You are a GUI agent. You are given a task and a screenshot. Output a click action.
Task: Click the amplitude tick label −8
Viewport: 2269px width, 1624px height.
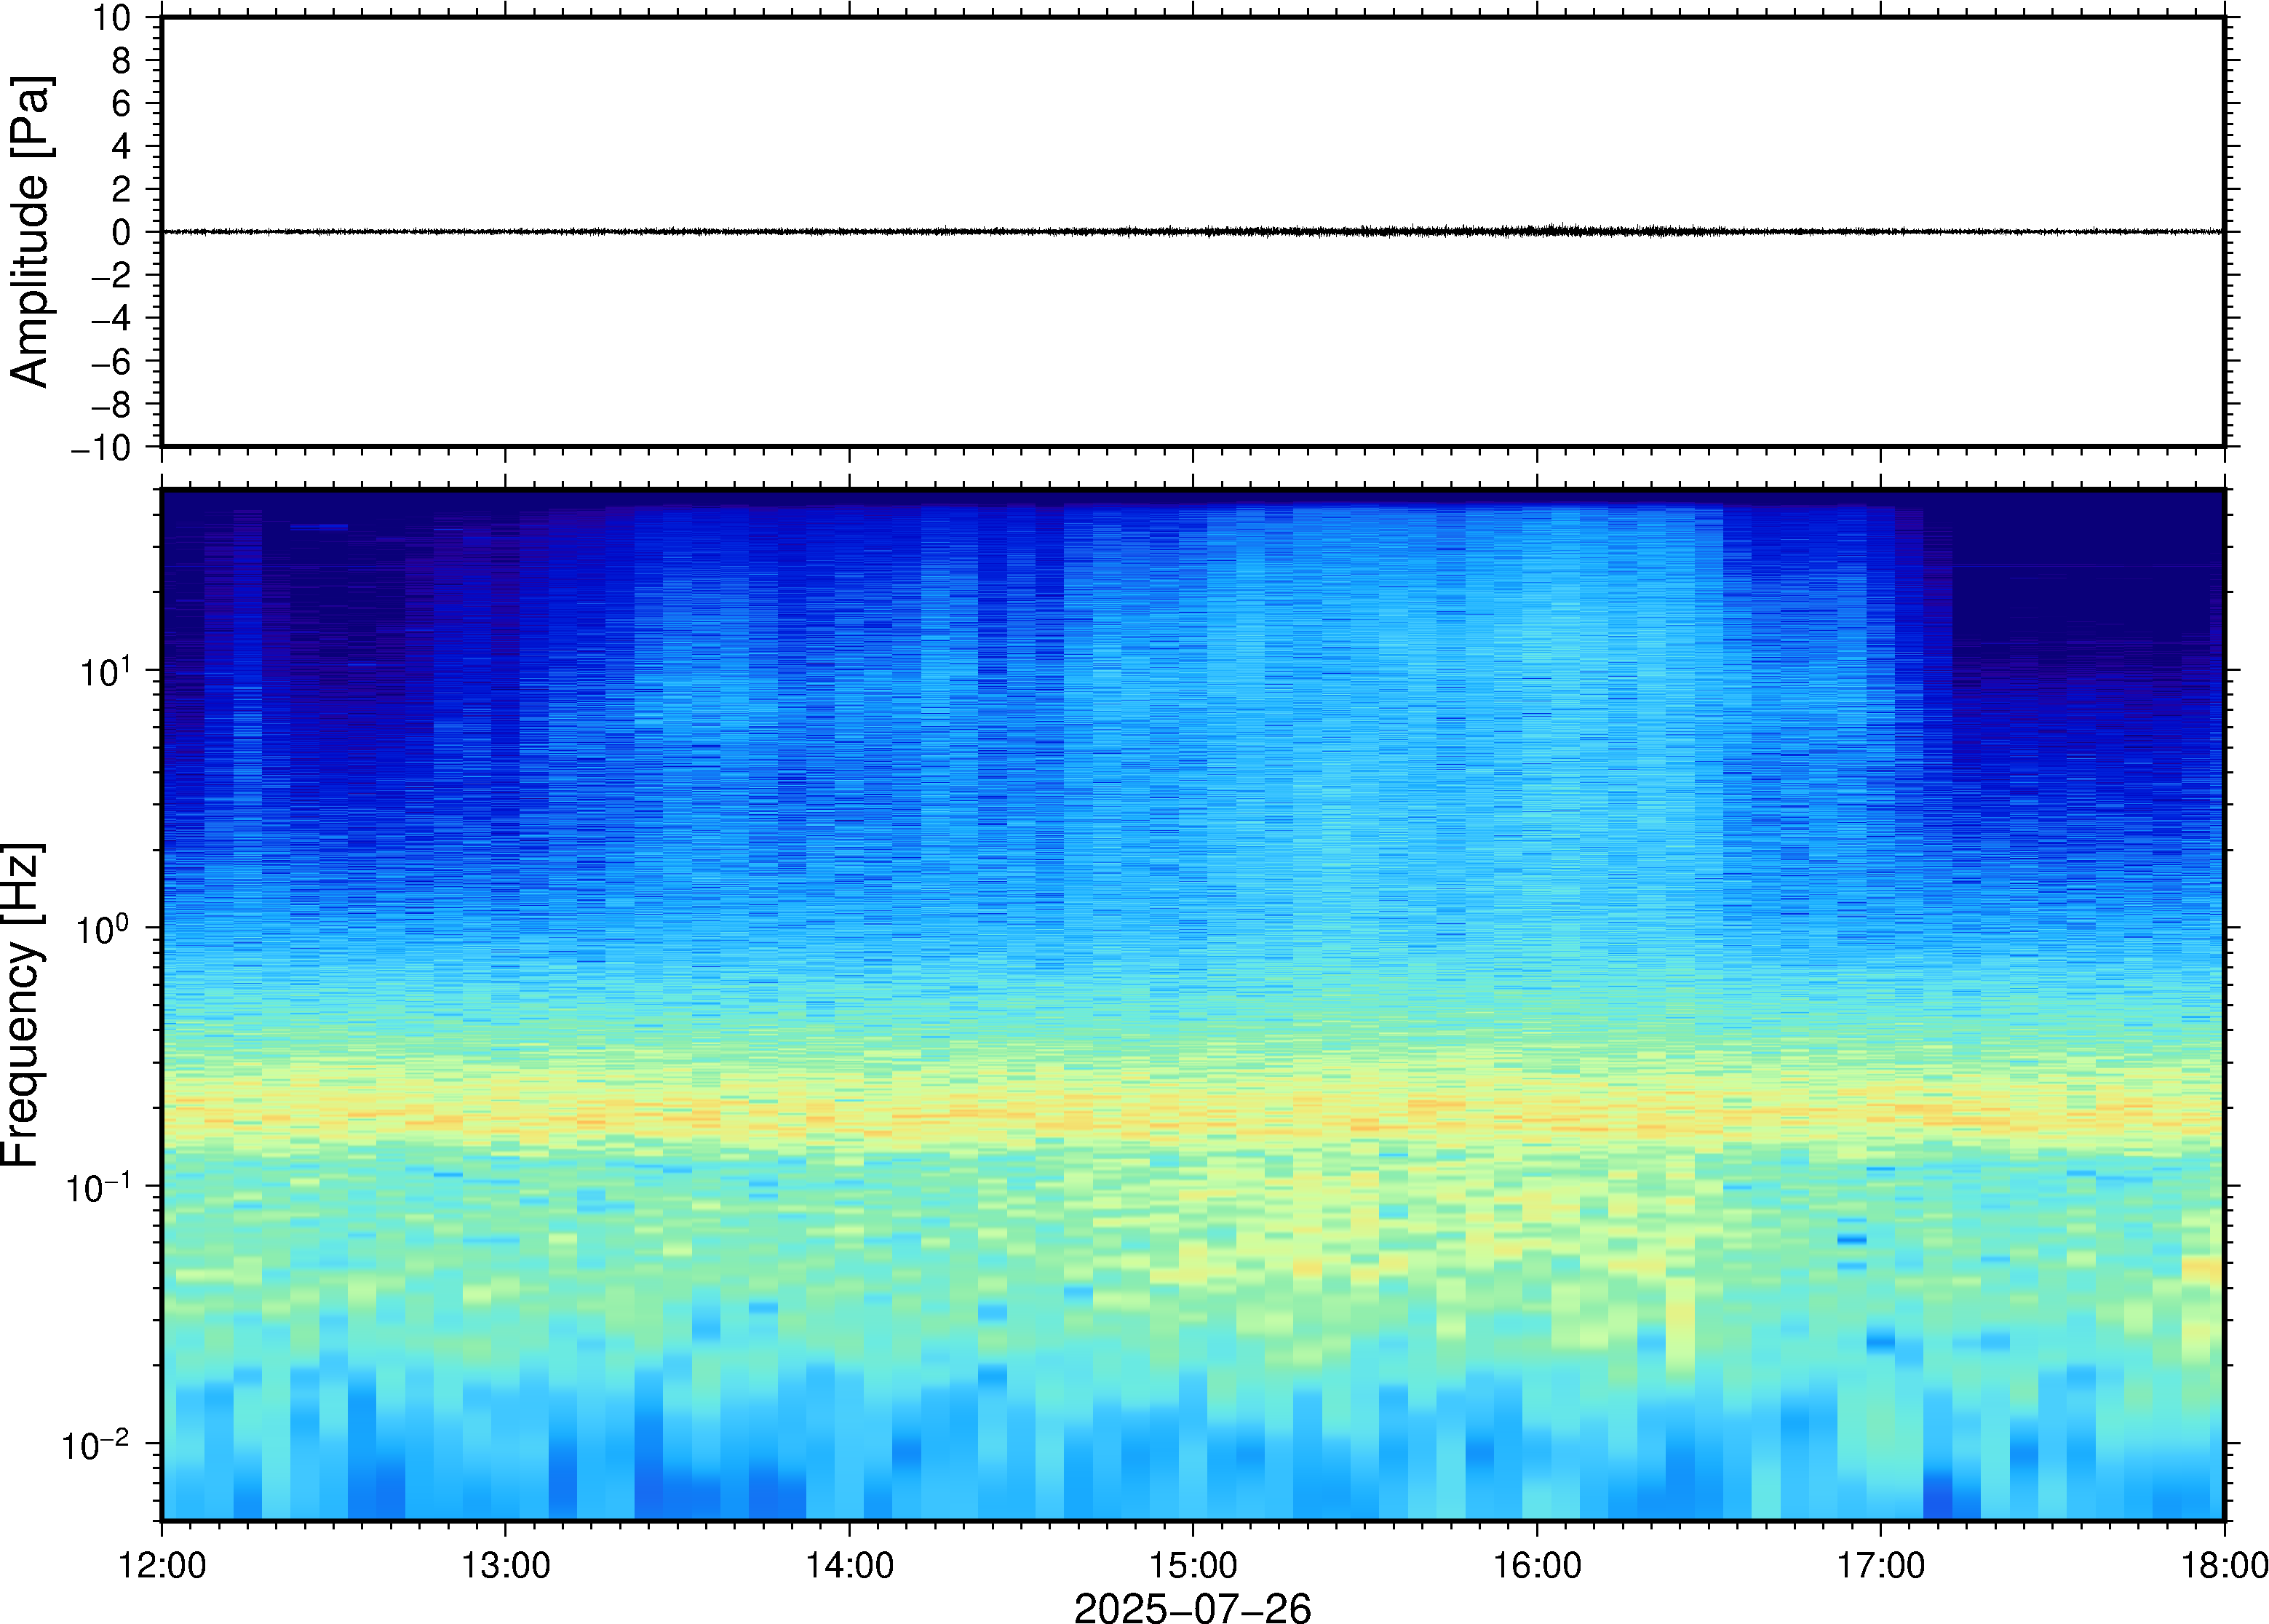111,404
